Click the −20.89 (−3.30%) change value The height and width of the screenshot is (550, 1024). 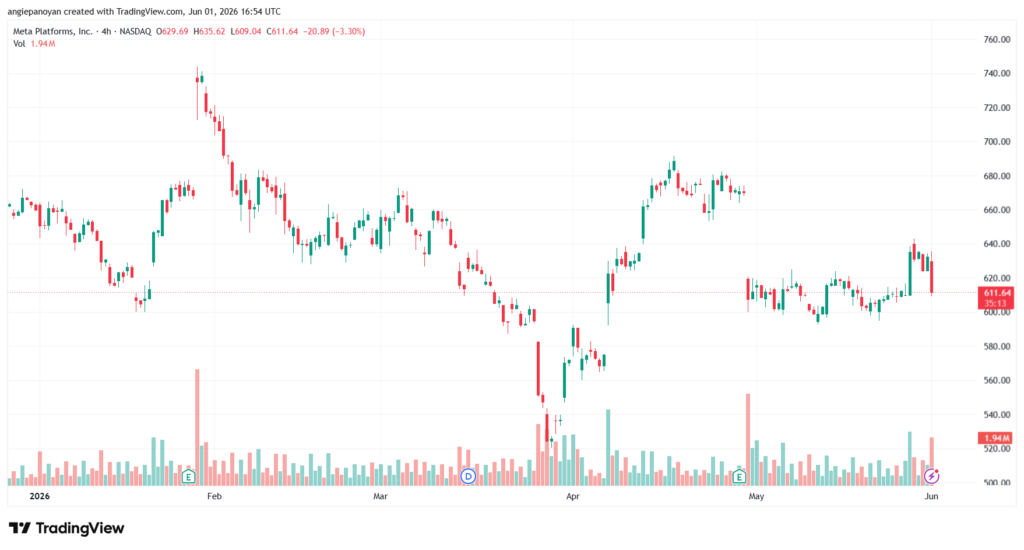336,31
